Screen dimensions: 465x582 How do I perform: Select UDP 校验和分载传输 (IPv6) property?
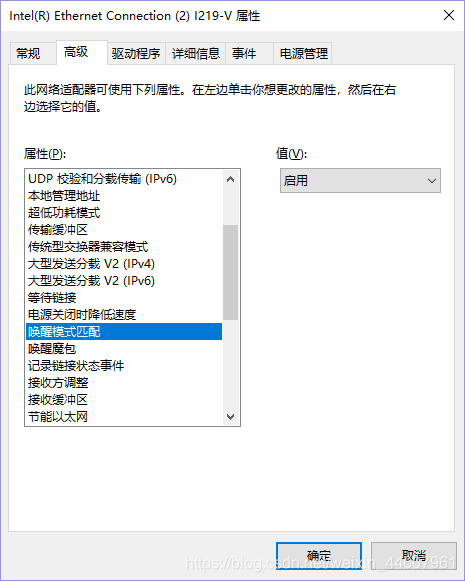(124, 179)
